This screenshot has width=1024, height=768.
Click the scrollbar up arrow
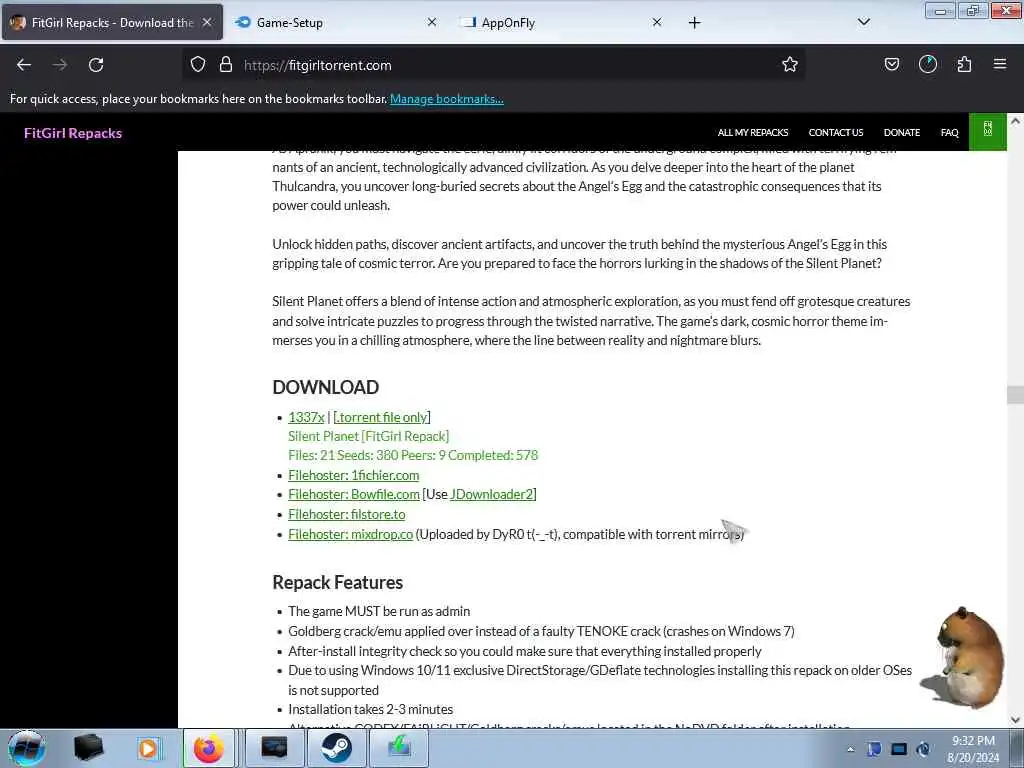[x=1014, y=121]
